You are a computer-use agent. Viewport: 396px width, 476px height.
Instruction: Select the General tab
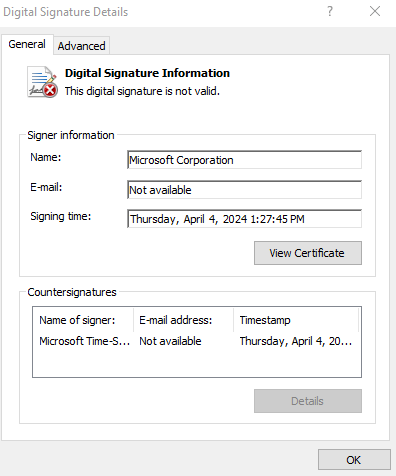click(x=27, y=44)
